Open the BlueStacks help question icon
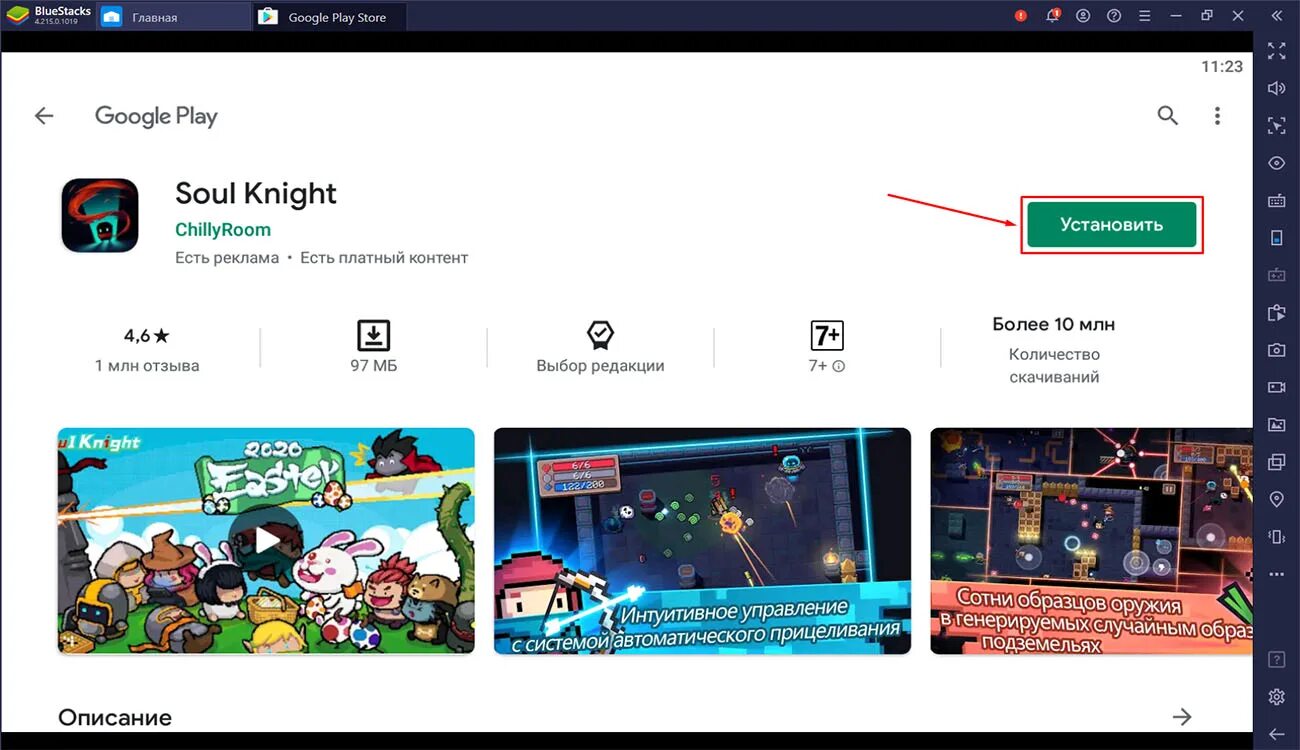Screen dimensions: 1300x750 (1114, 16)
